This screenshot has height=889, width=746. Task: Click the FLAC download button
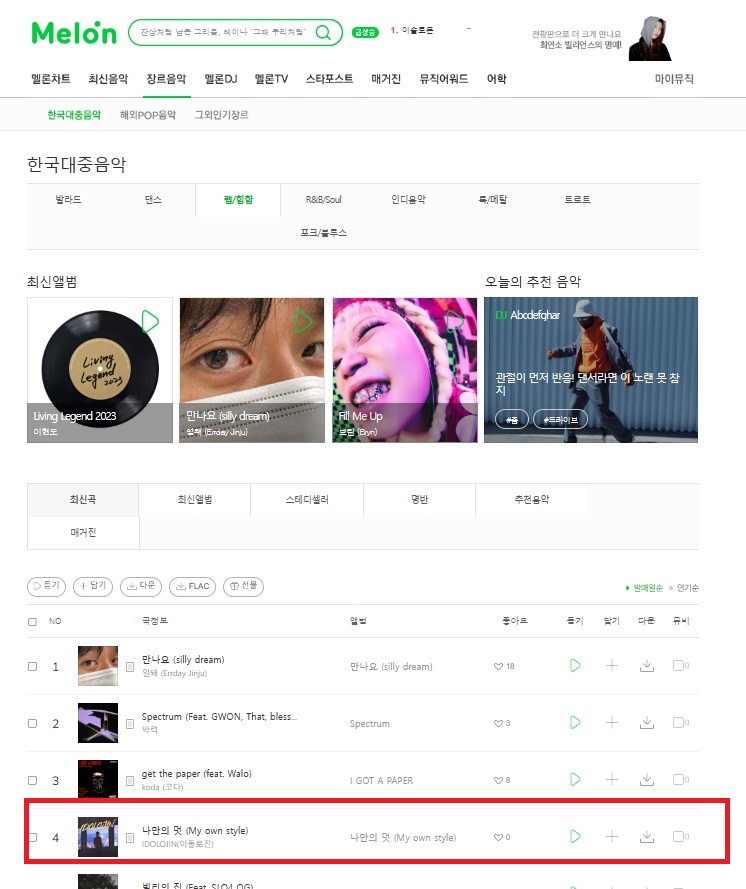click(x=193, y=586)
